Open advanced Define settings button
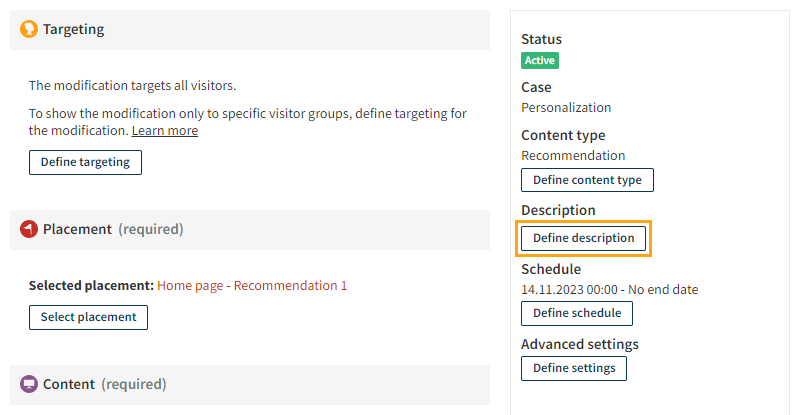Viewport: 800px width, 415px height. 574,368
